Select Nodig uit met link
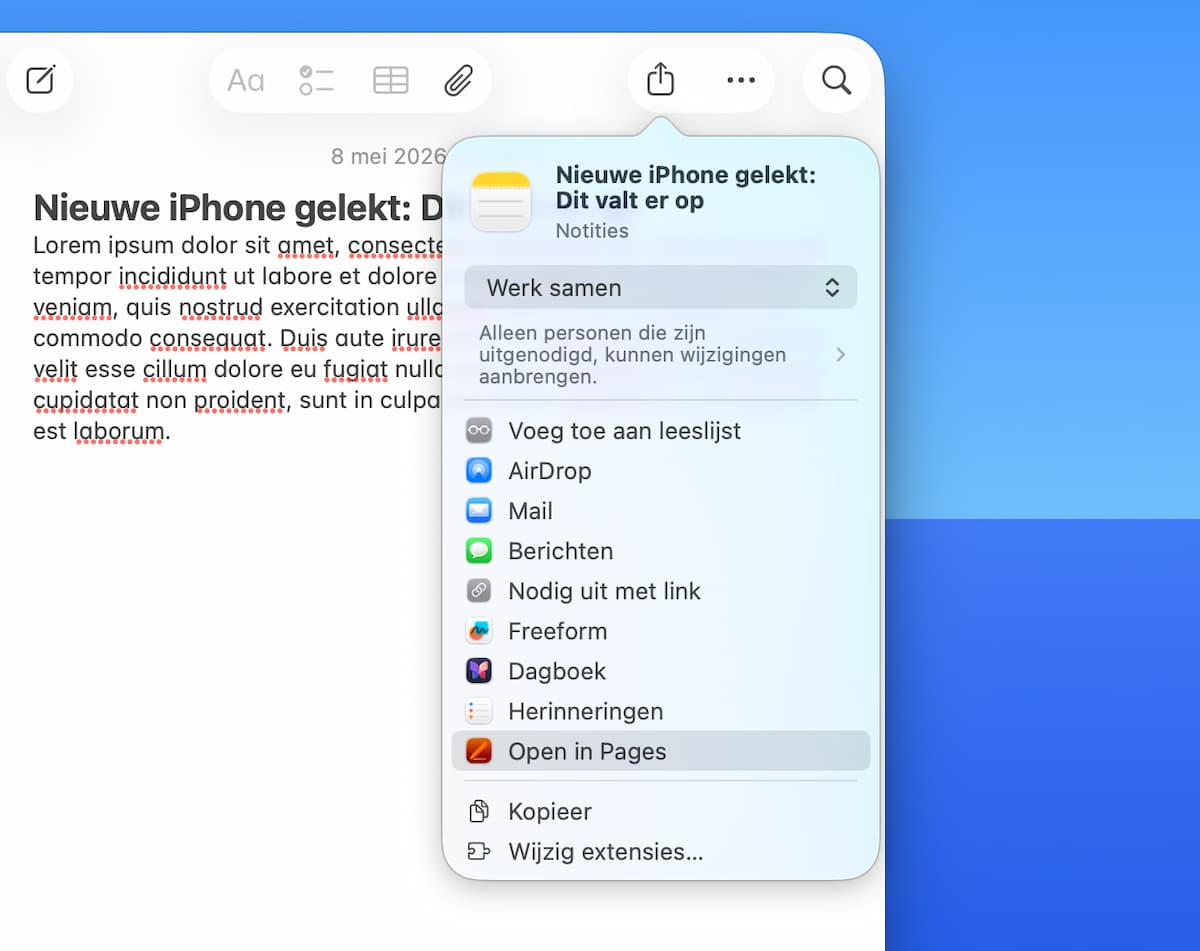Screen dimensions: 1200x951 (660, 591)
